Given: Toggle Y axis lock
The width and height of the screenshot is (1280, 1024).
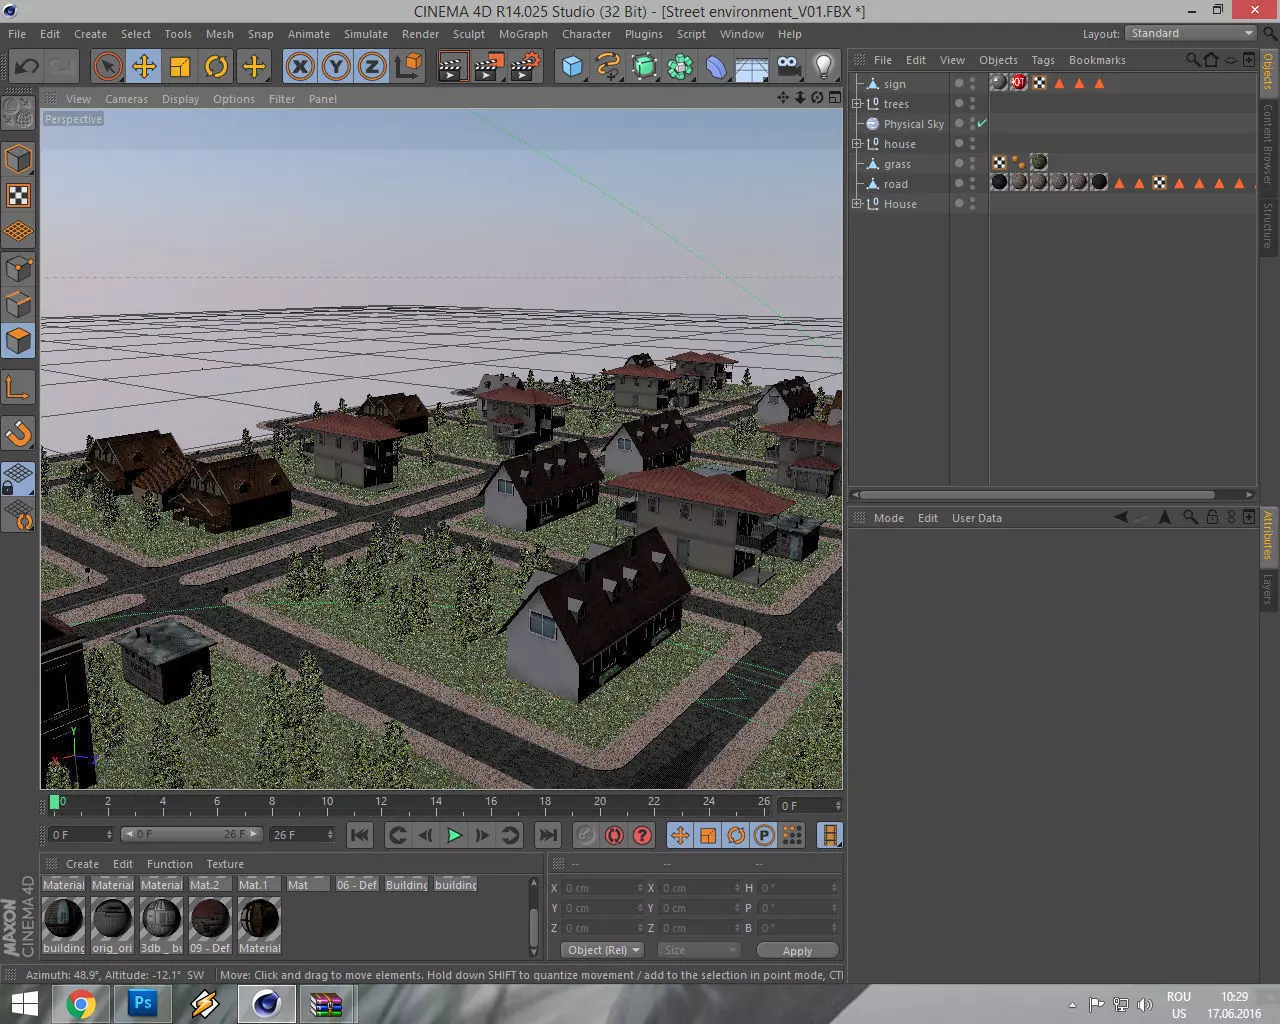Looking at the screenshot, I should 336,67.
